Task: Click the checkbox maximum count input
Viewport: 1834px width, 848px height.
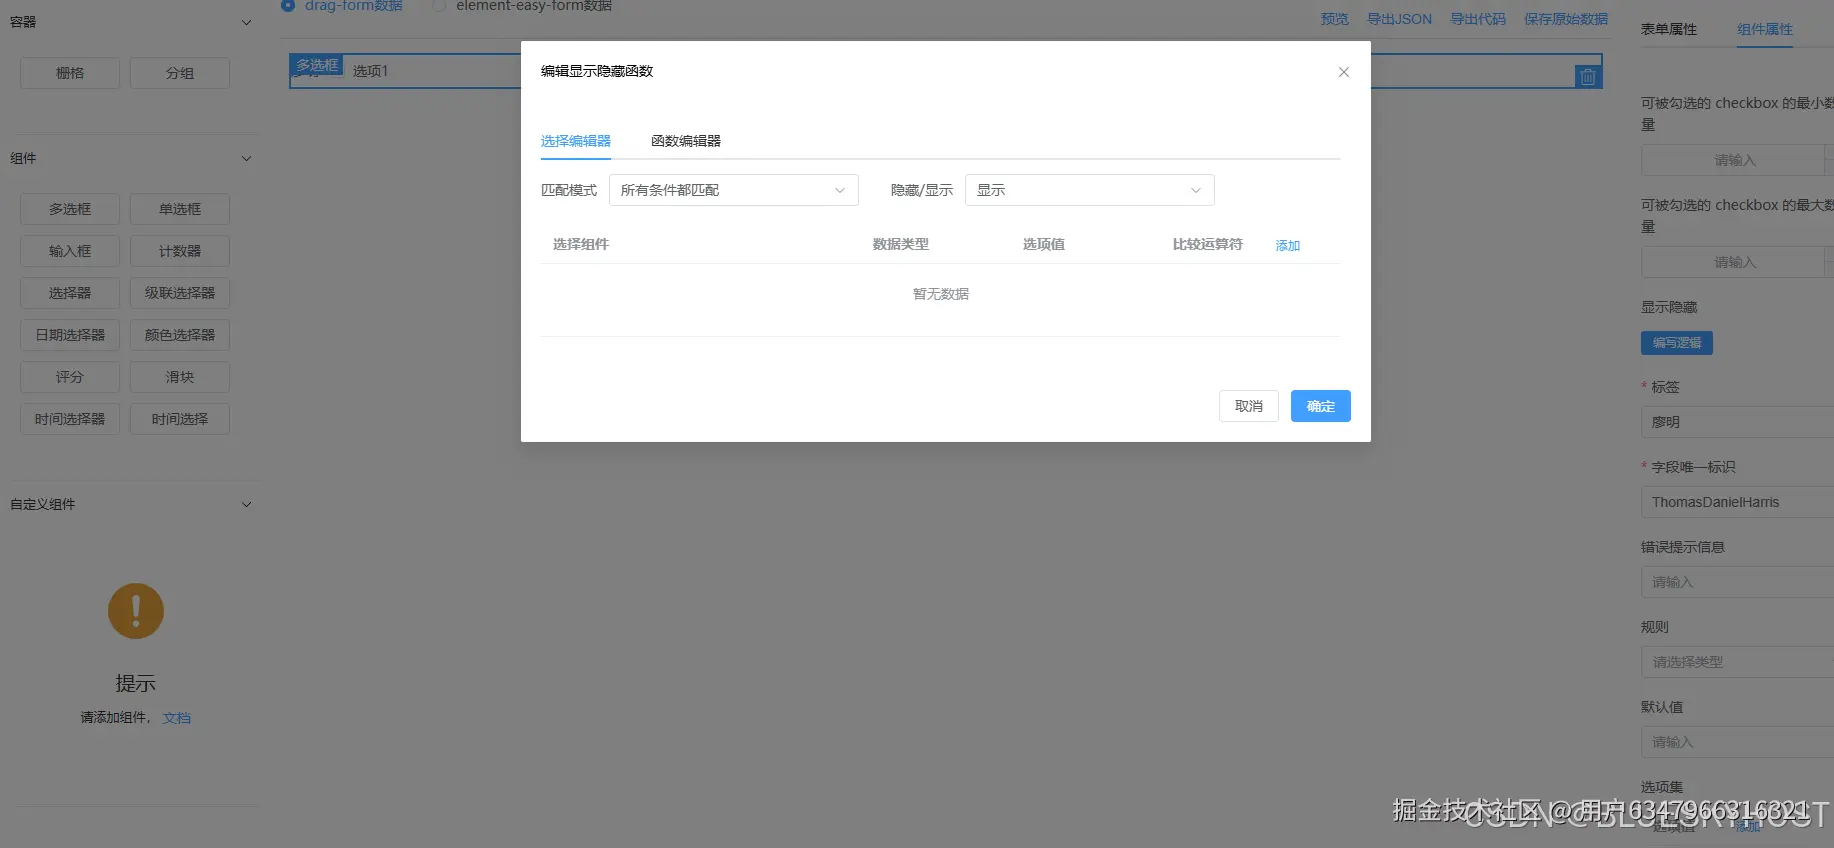Action: [1735, 262]
